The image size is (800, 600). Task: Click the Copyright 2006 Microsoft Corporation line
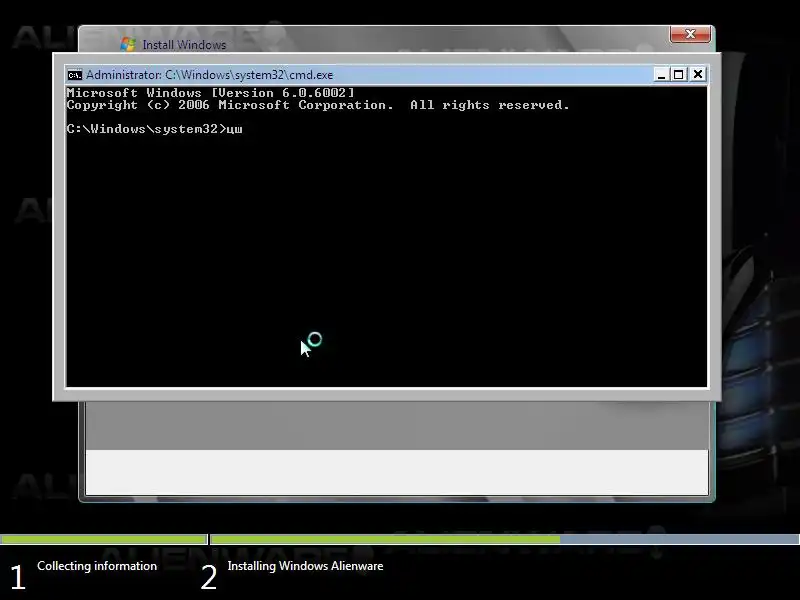point(318,105)
